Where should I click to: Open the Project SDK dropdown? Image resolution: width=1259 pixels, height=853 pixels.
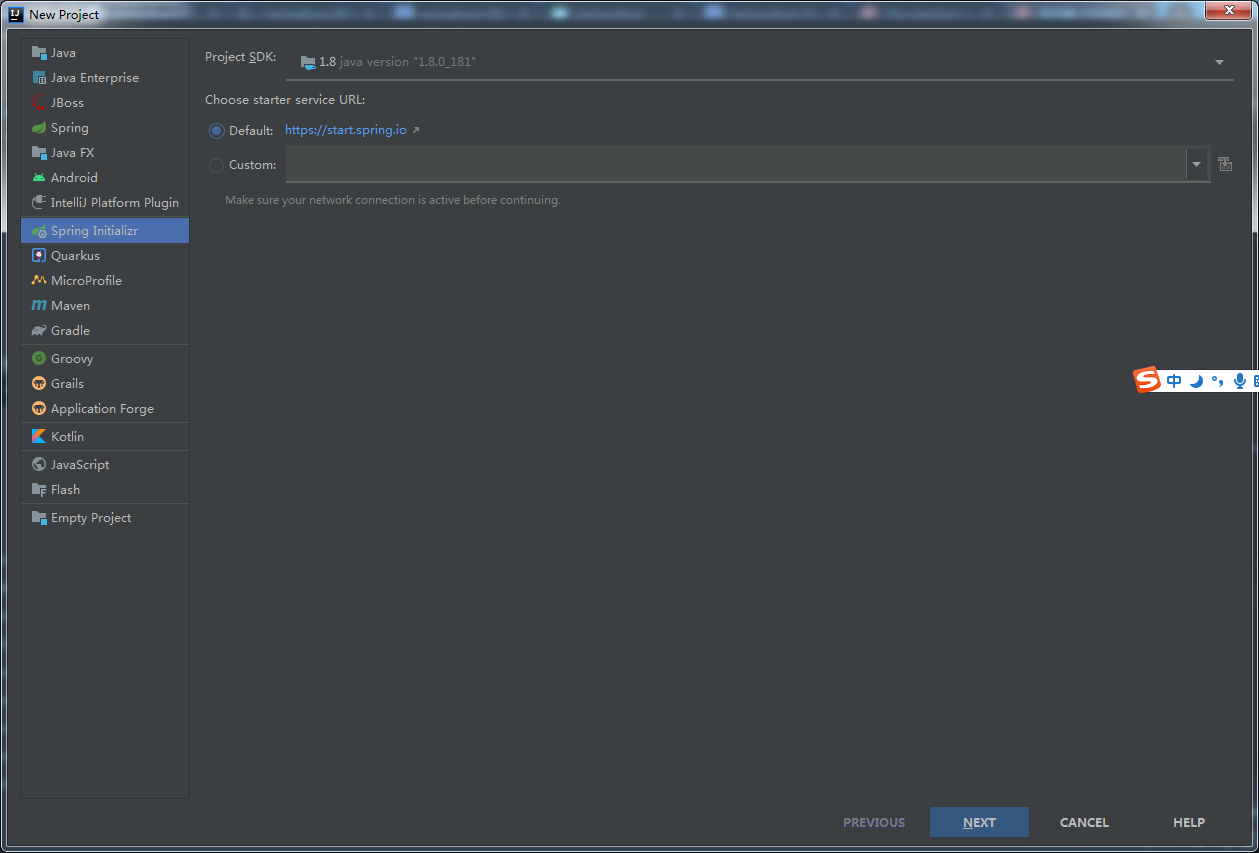click(x=760, y=62)
